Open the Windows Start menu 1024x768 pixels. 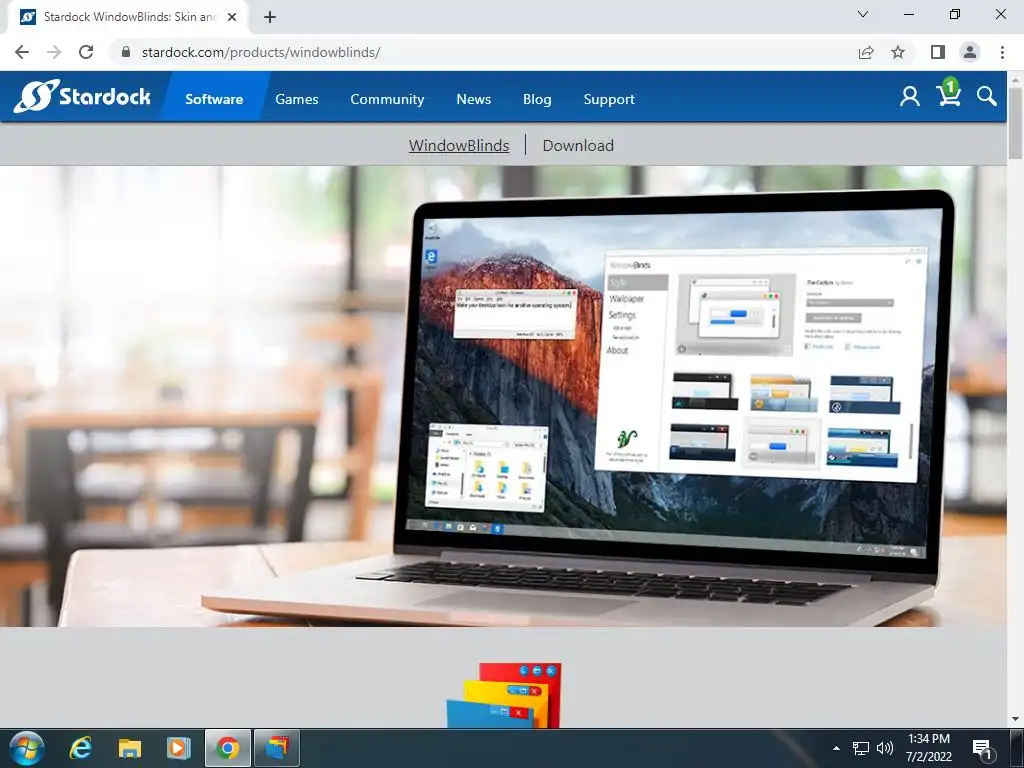point(27,748)
